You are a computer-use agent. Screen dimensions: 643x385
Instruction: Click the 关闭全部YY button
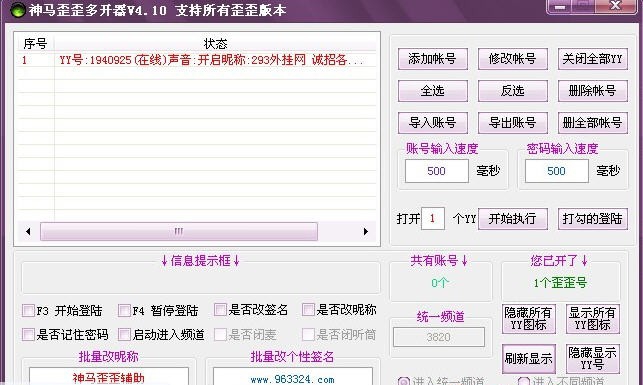[593, 59]
